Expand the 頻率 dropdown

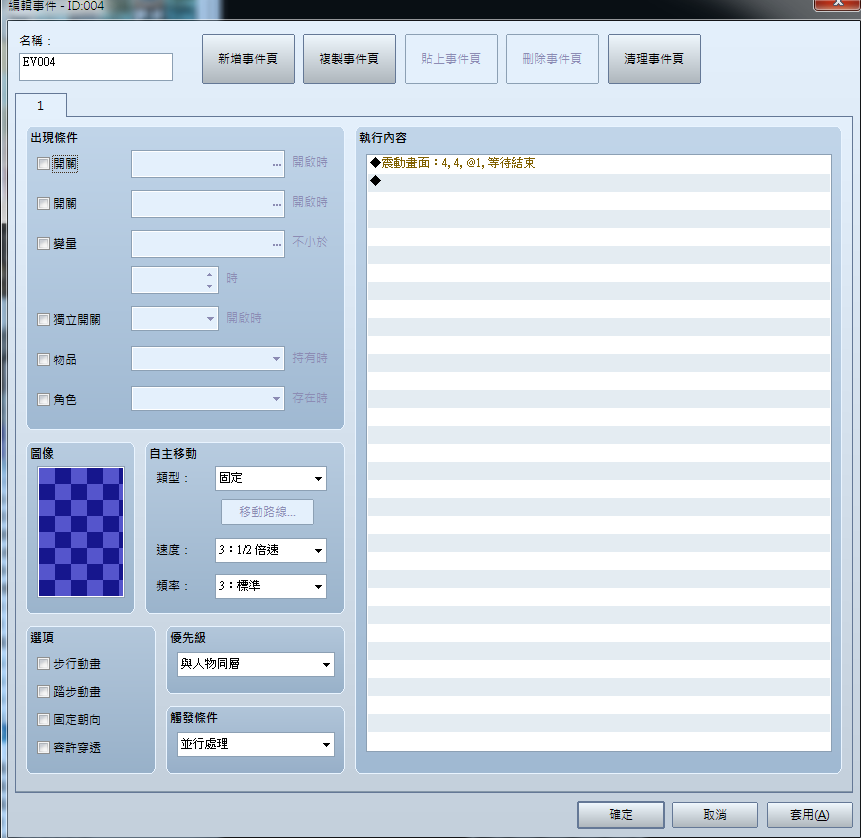(271, 586)
